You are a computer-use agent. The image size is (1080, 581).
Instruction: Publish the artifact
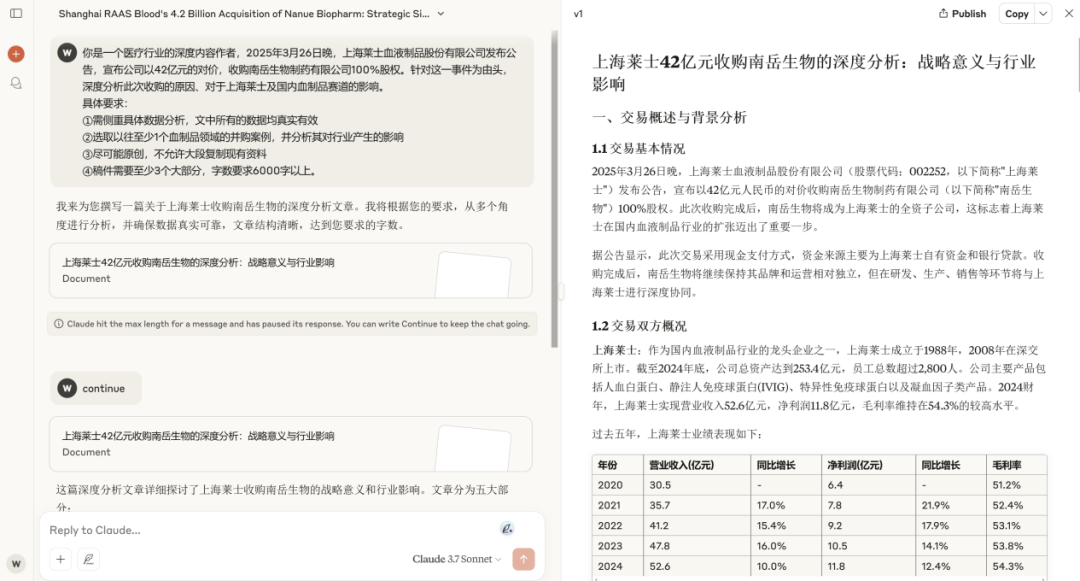click(x=962, y=14)
